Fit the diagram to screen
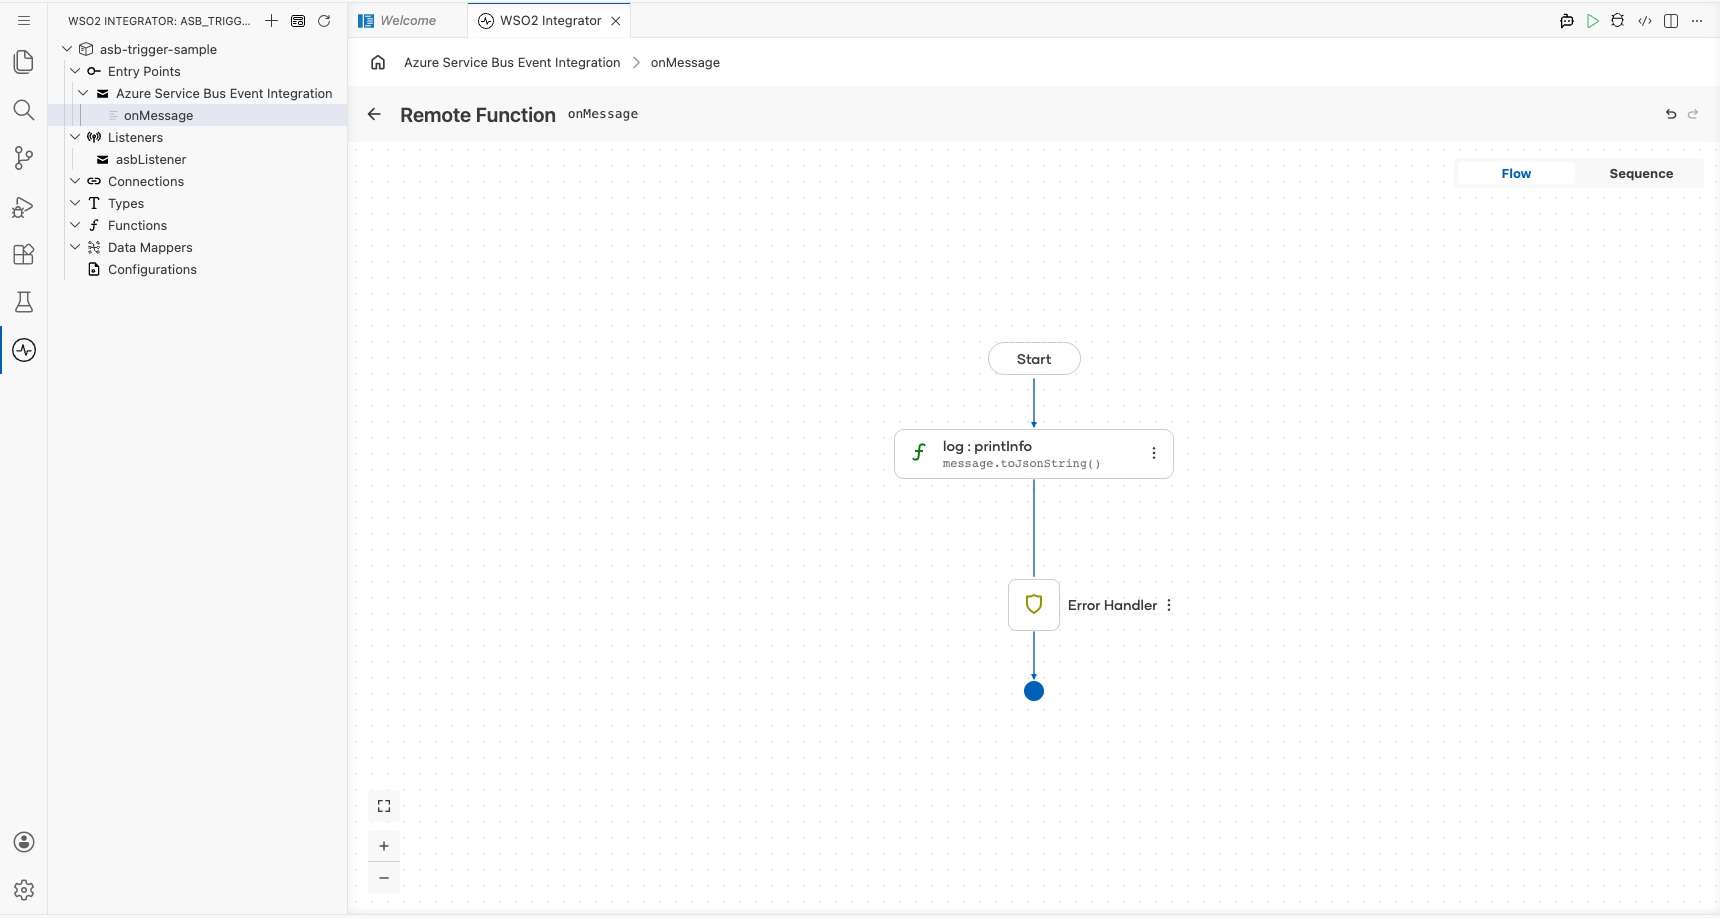 (x=384, y=806)
